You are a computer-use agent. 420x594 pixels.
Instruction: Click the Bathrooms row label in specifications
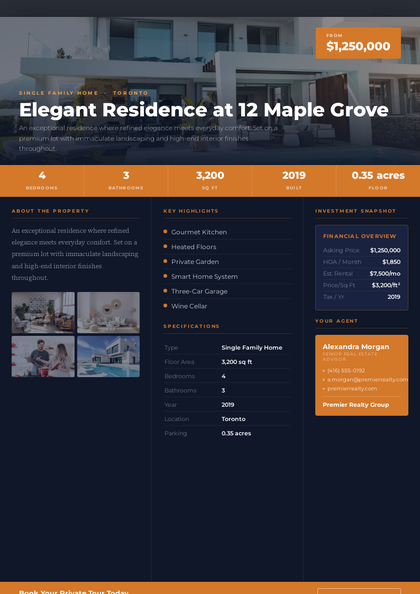pyautogui.click(x=180, y=391)
